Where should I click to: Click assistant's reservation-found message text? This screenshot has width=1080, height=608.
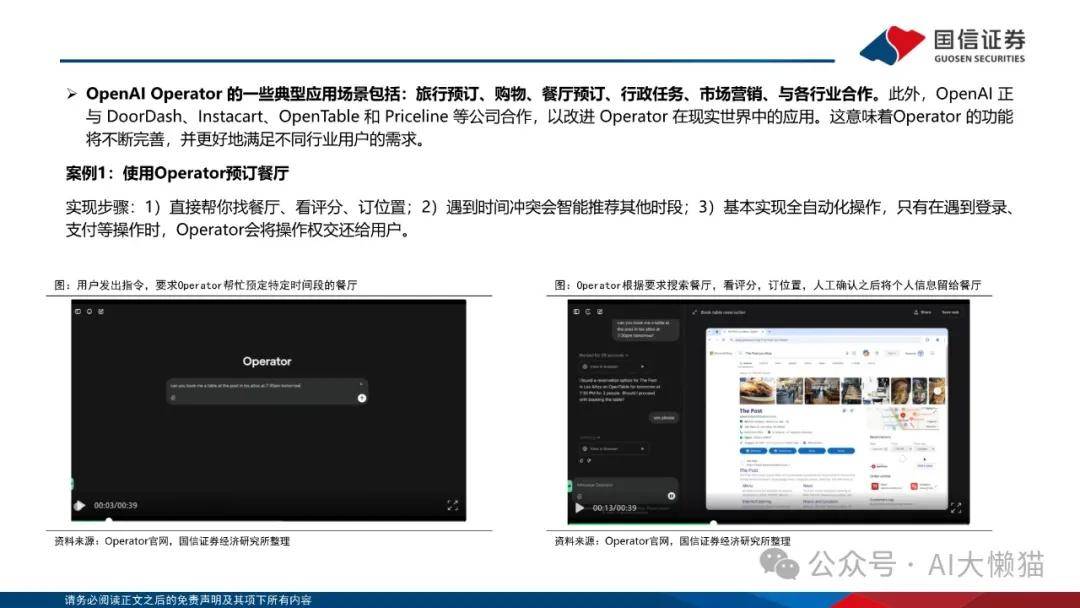[620, 390]
